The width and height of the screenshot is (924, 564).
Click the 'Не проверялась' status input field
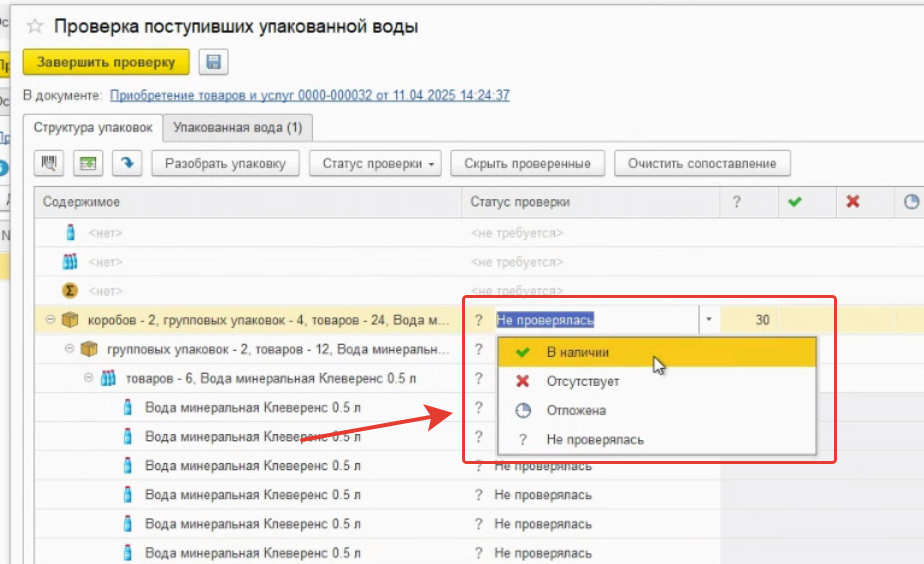point(594,320)
